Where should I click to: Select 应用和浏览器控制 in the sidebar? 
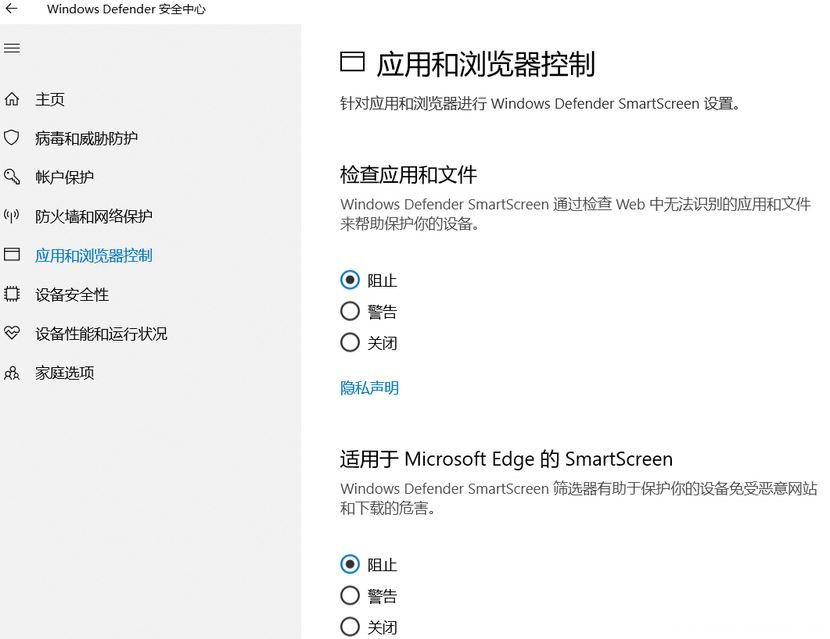94,255
